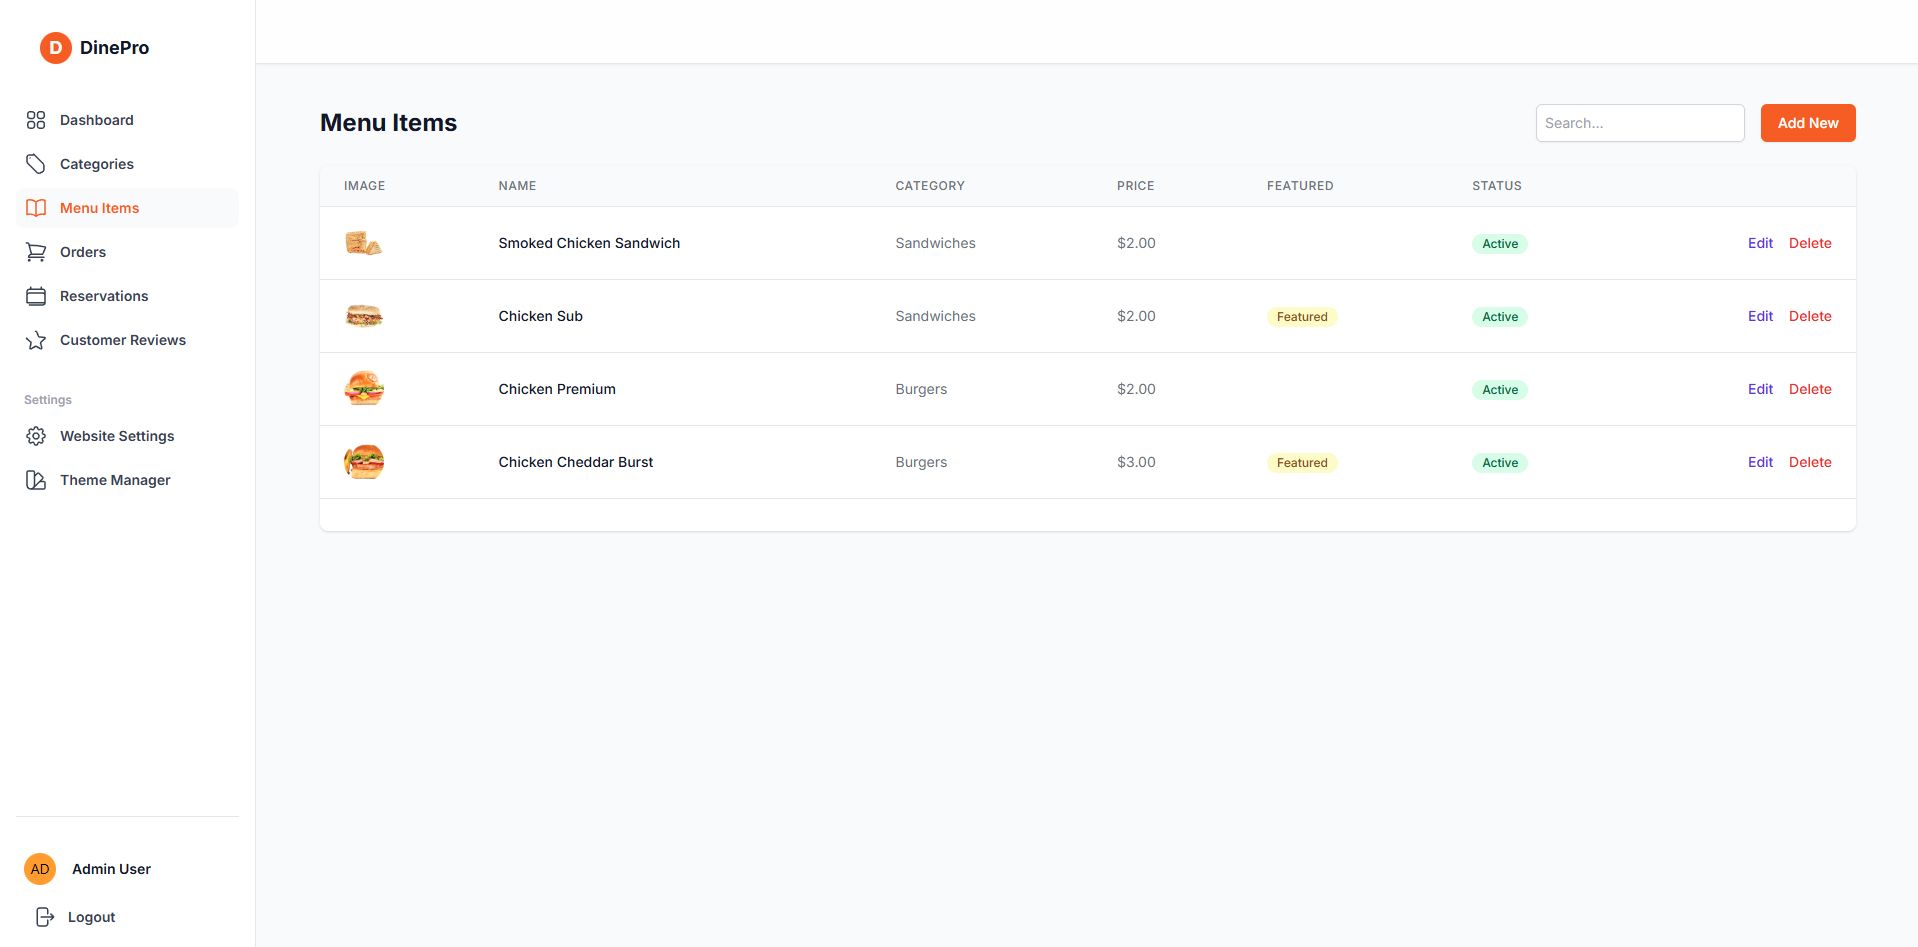This screenshot has height=947, width=1918.
Task: Click the DinePro logo icon
Action: coord(55,47)
